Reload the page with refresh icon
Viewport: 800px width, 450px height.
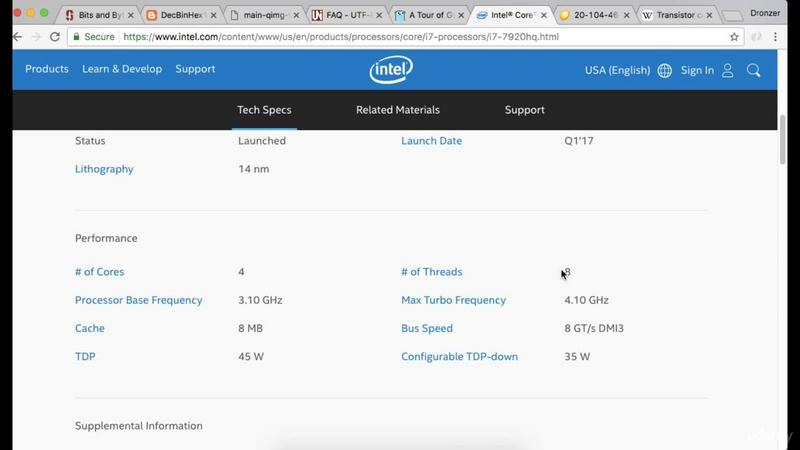pos(55,37)
